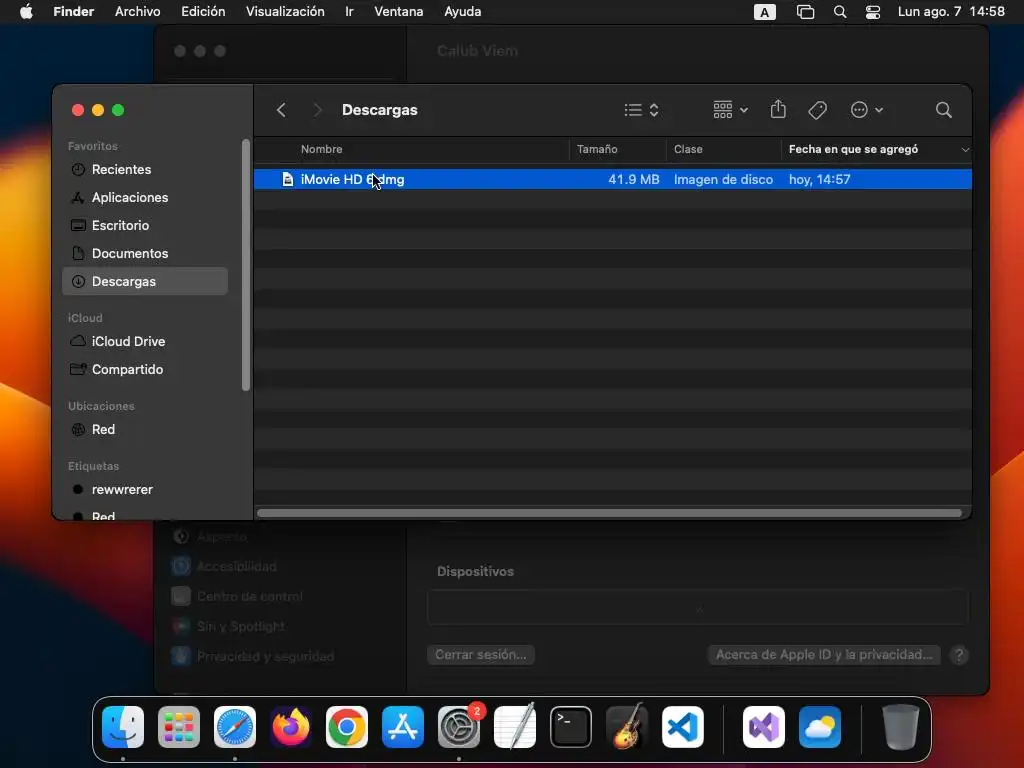Open the Archivo menu
Screen dimensions: 1024x768
tap(138, 12)
